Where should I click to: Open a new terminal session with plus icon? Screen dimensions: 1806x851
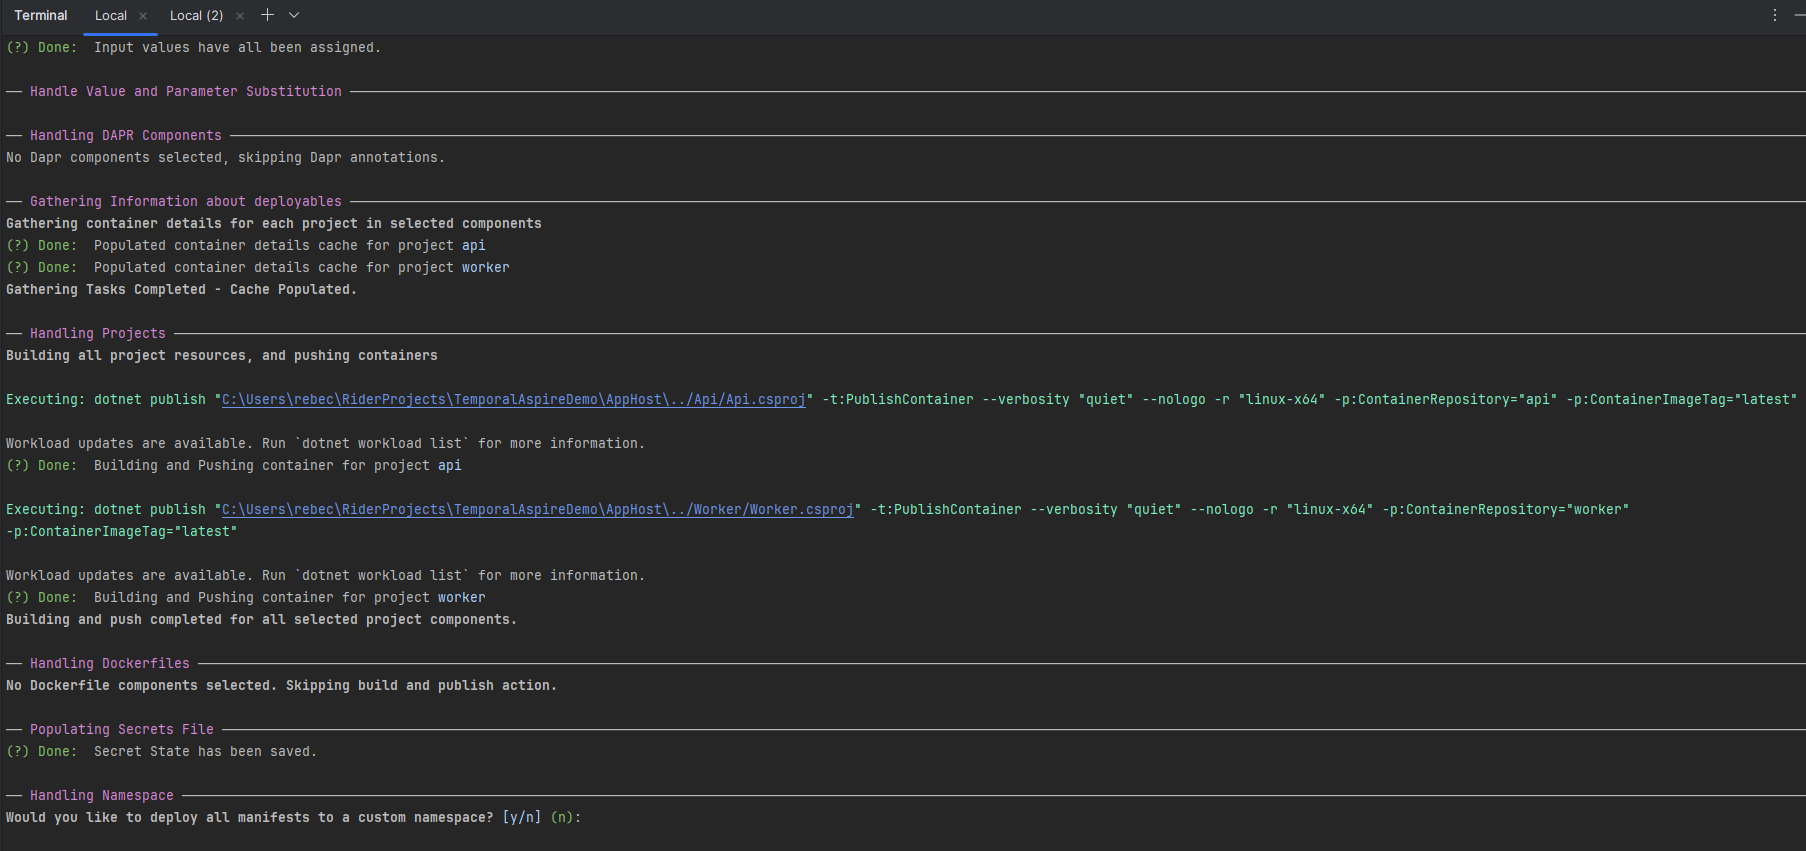267,15
